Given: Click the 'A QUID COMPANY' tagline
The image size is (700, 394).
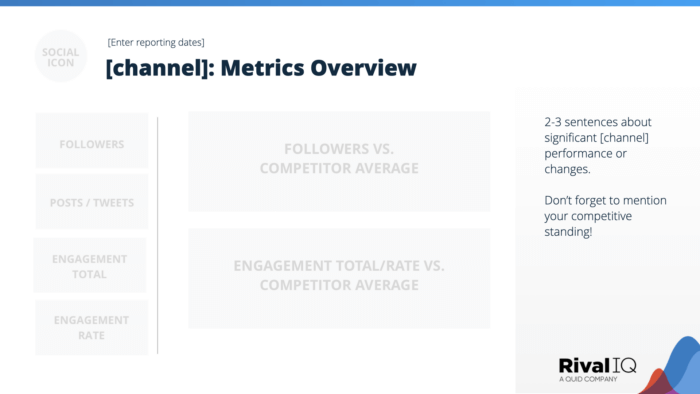Looking at the screenshot, I should pos(588,379).
